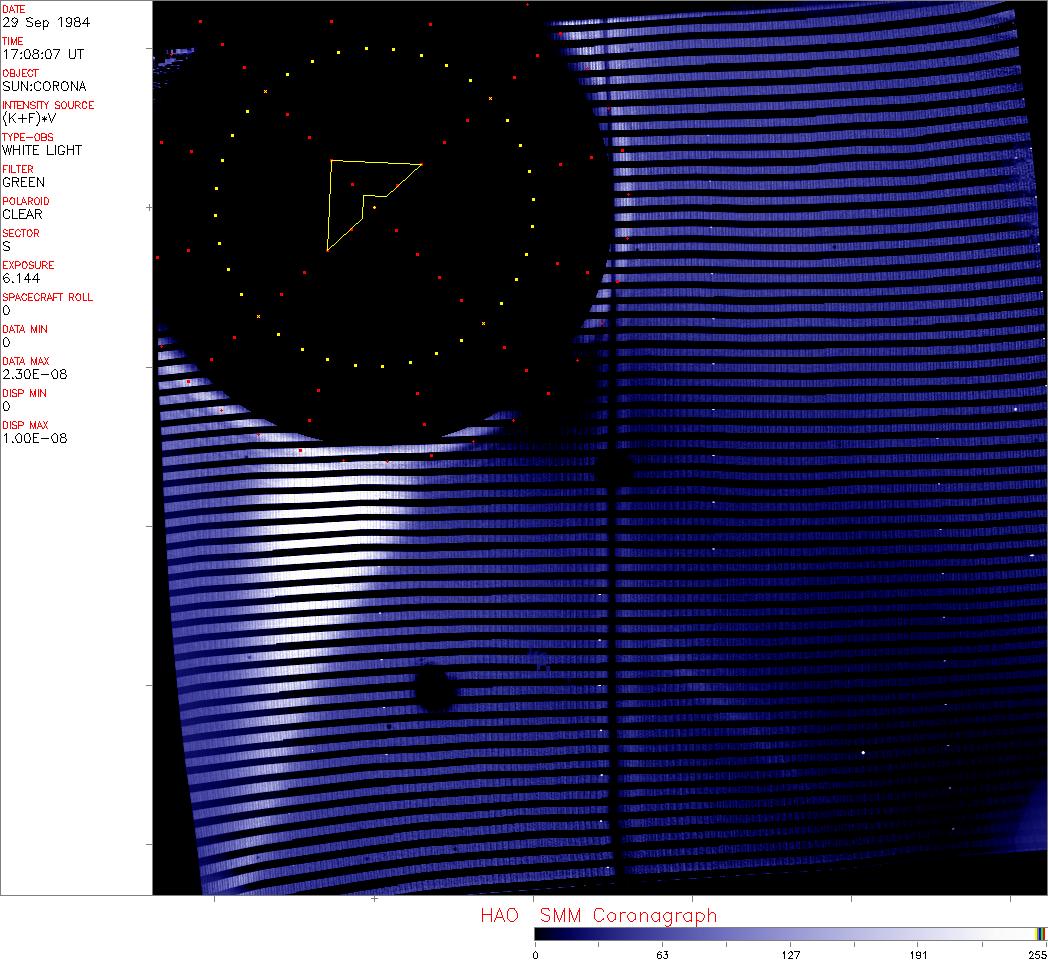Screen dimensions: 1048x960
Task: Click the exposure value "6.144"
Action: tap(20, 278)
